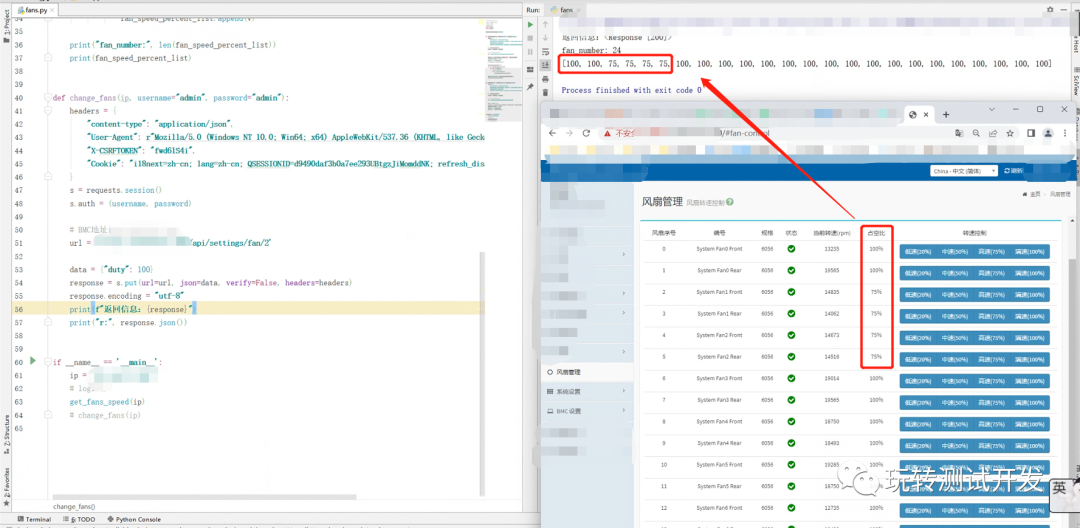Expand 系统设置 in the BMC sidebar
The height and width of the screenshot is (528, 1080).
pyautogui.click(x=587, y=391)
